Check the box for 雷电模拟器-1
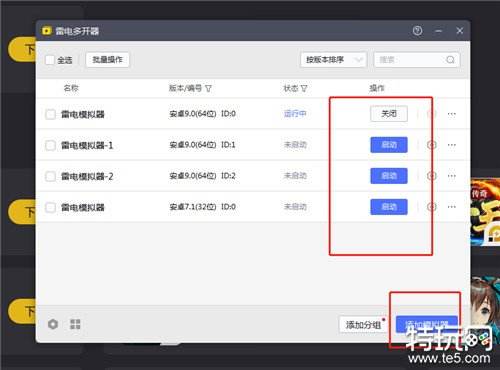The width and height of the screenshot is (500, 370). [x=50, y=145]
